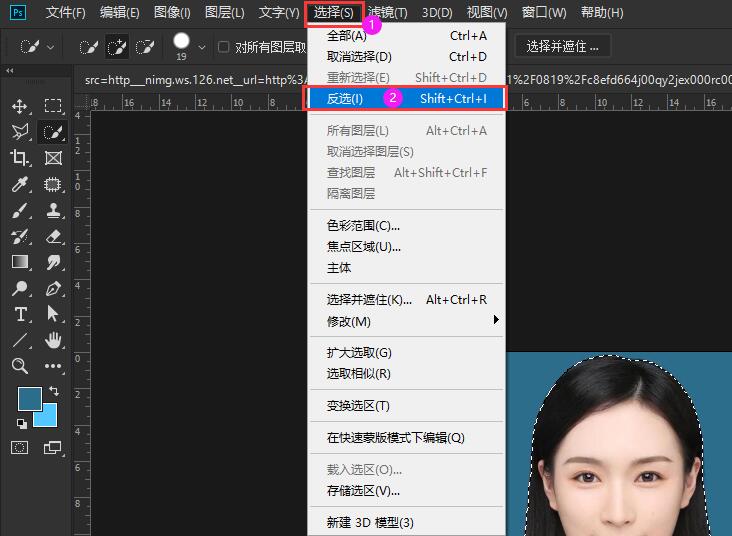Screen dimensions: 732x536
Task: Select the Eraser tool
Action: point(53,237)
